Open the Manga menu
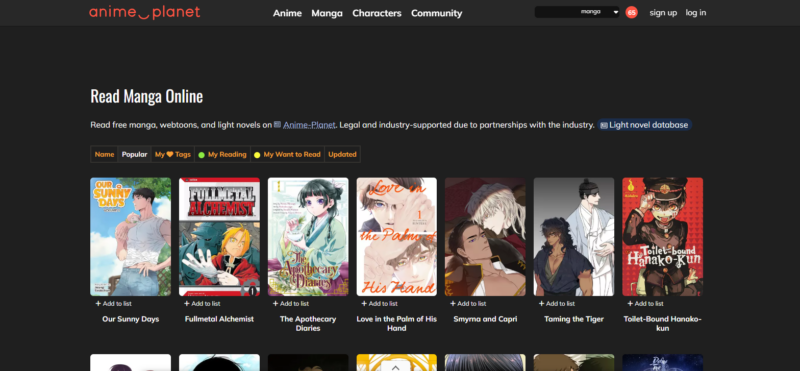 coord(327,13)
